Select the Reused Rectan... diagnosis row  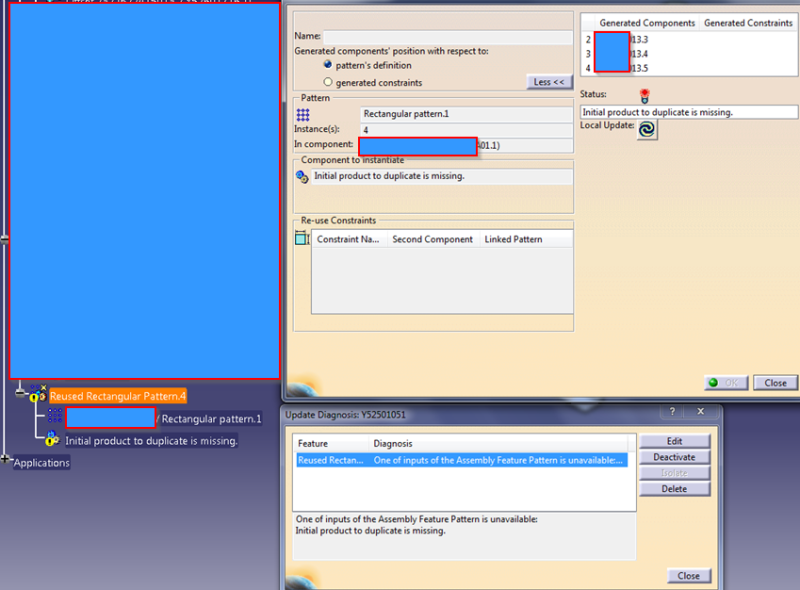point(462,460)
